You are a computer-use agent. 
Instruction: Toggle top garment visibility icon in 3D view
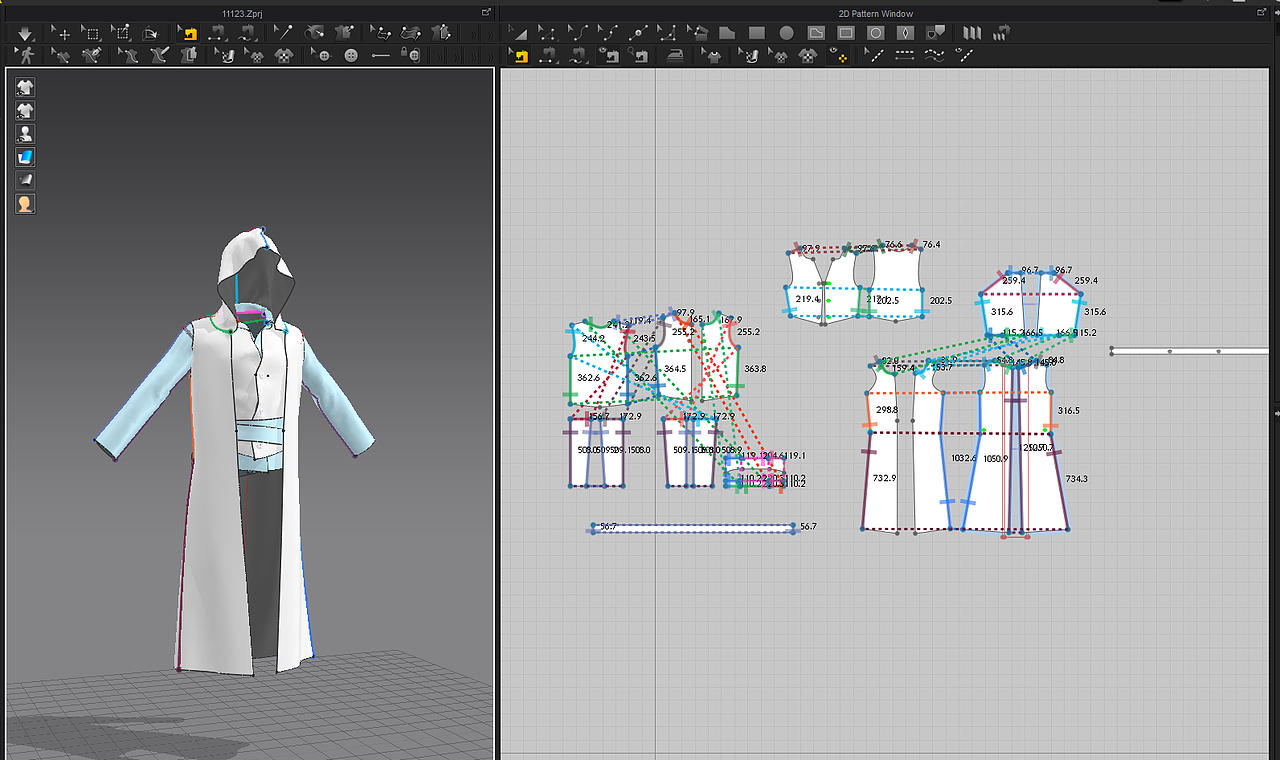(25, 87)
